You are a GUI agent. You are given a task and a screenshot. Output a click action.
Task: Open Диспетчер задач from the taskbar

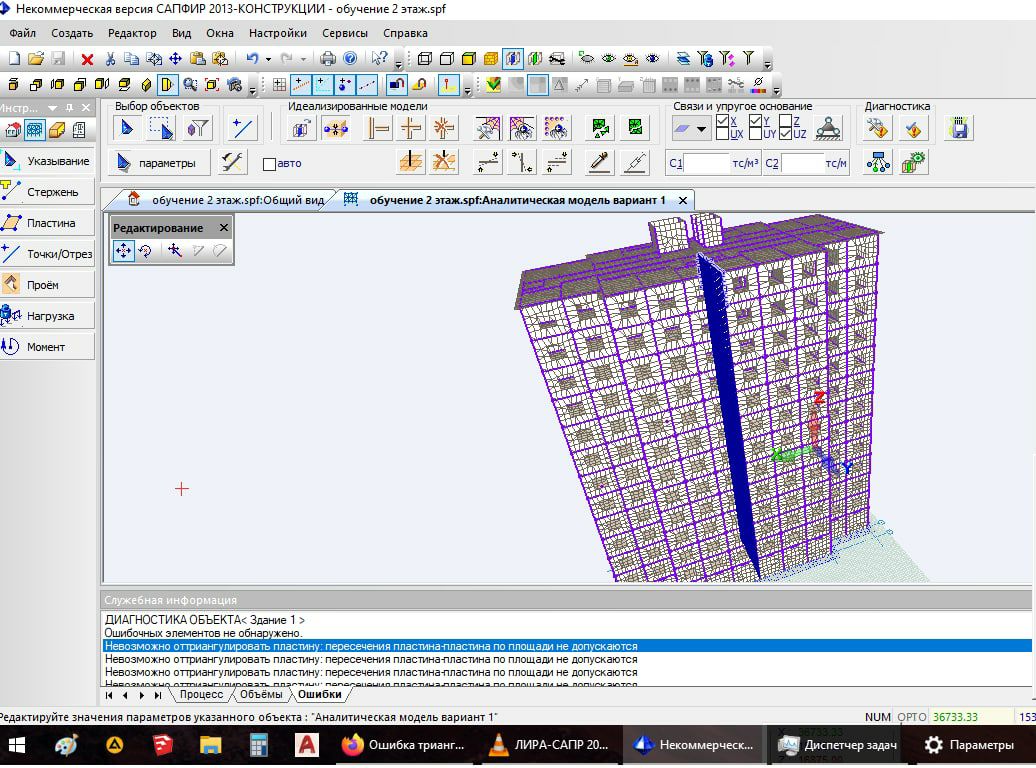[x=836, y=746]
